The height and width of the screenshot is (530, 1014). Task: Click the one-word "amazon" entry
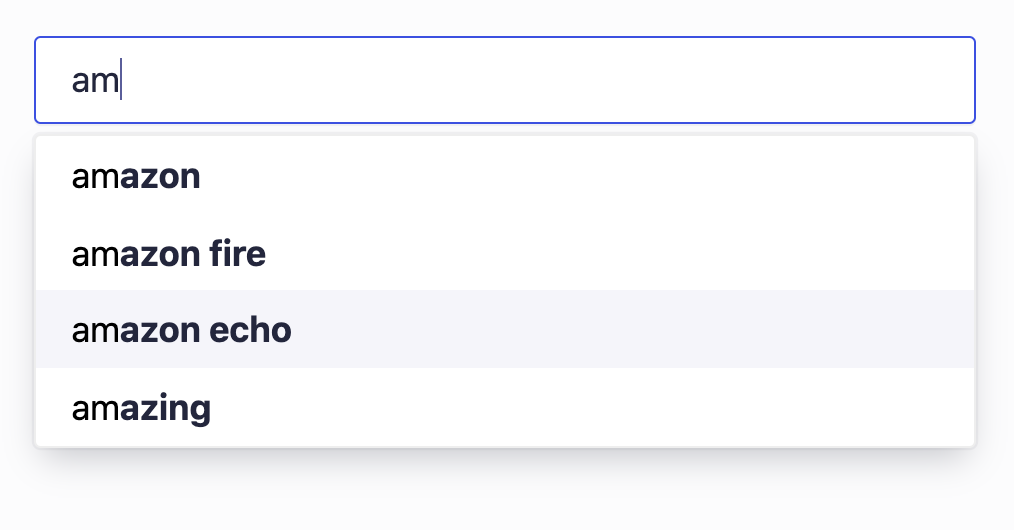pos(136,176)
